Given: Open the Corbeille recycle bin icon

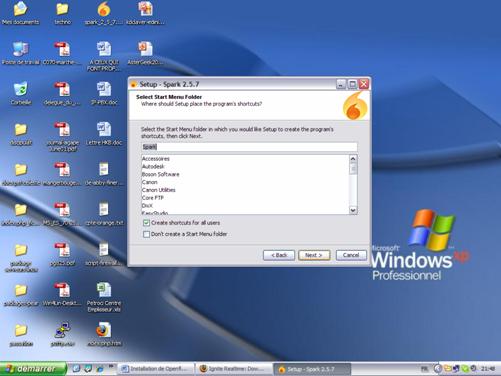Looking at the screenshot, I should [21, 93].
